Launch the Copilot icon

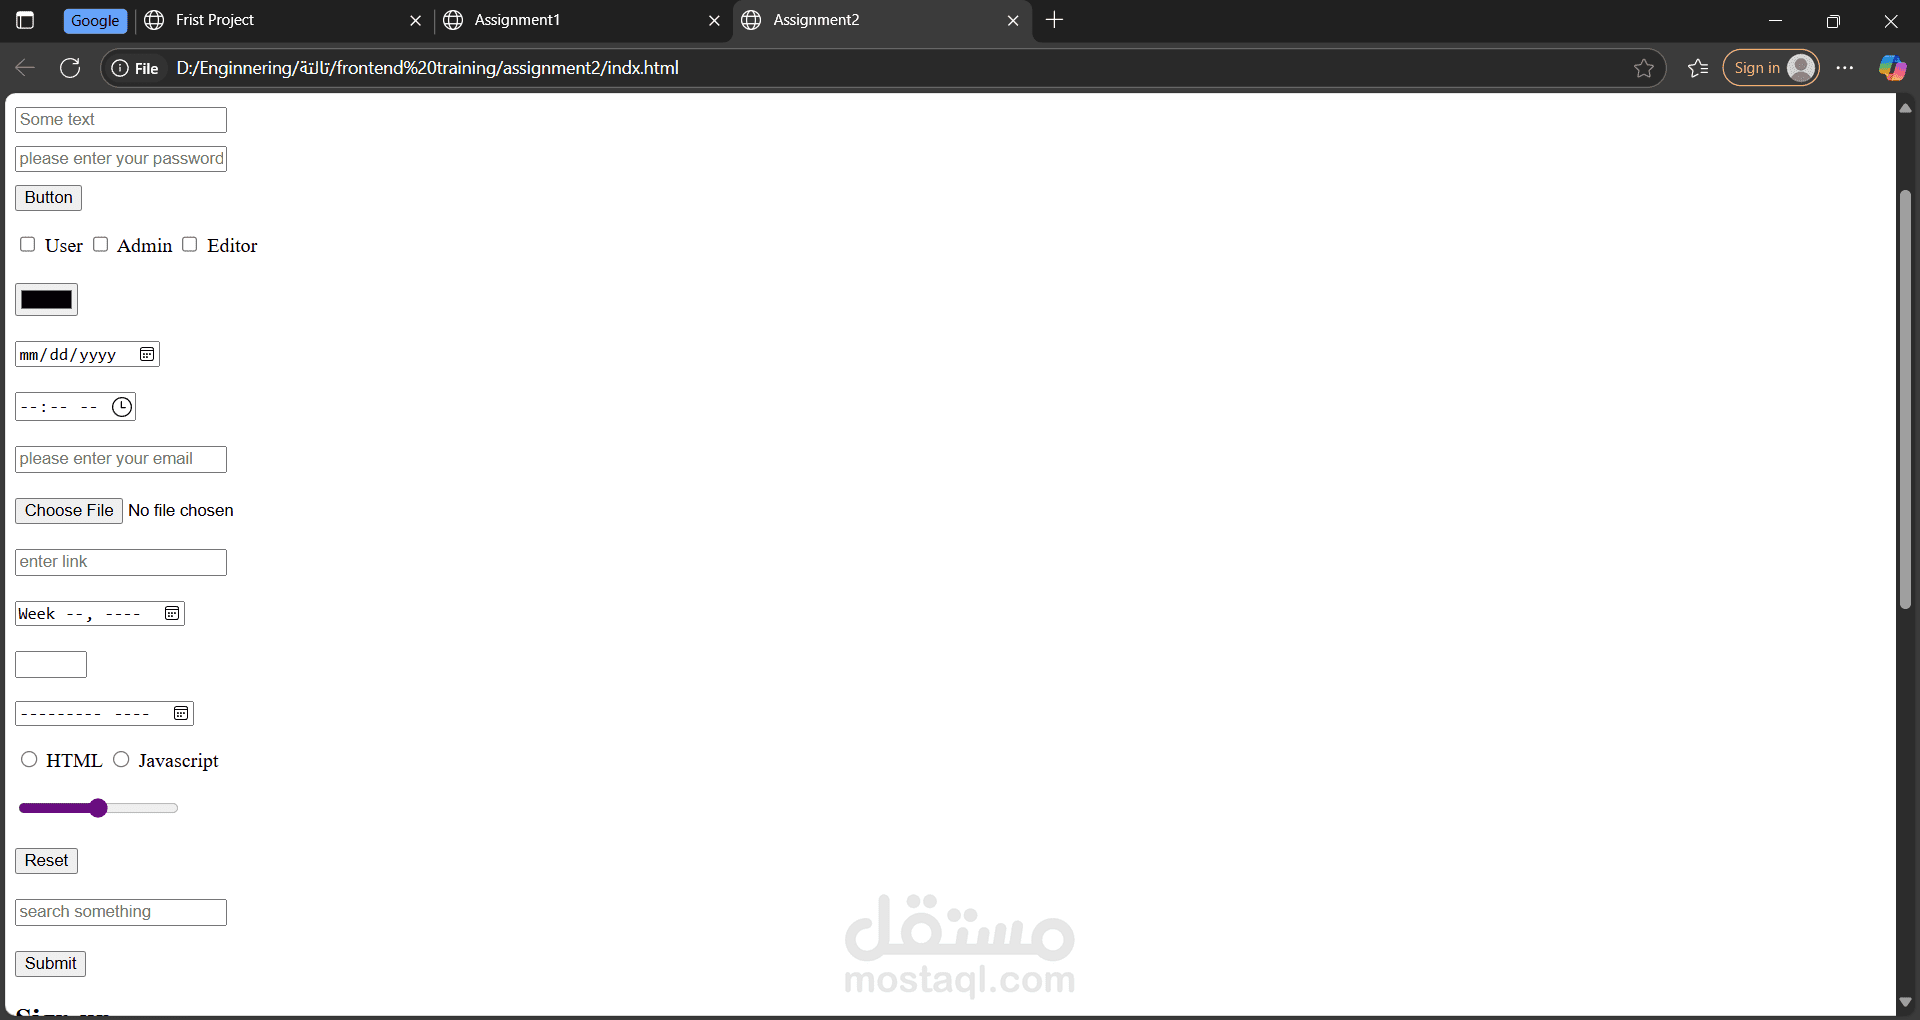tap(1892, 68)
